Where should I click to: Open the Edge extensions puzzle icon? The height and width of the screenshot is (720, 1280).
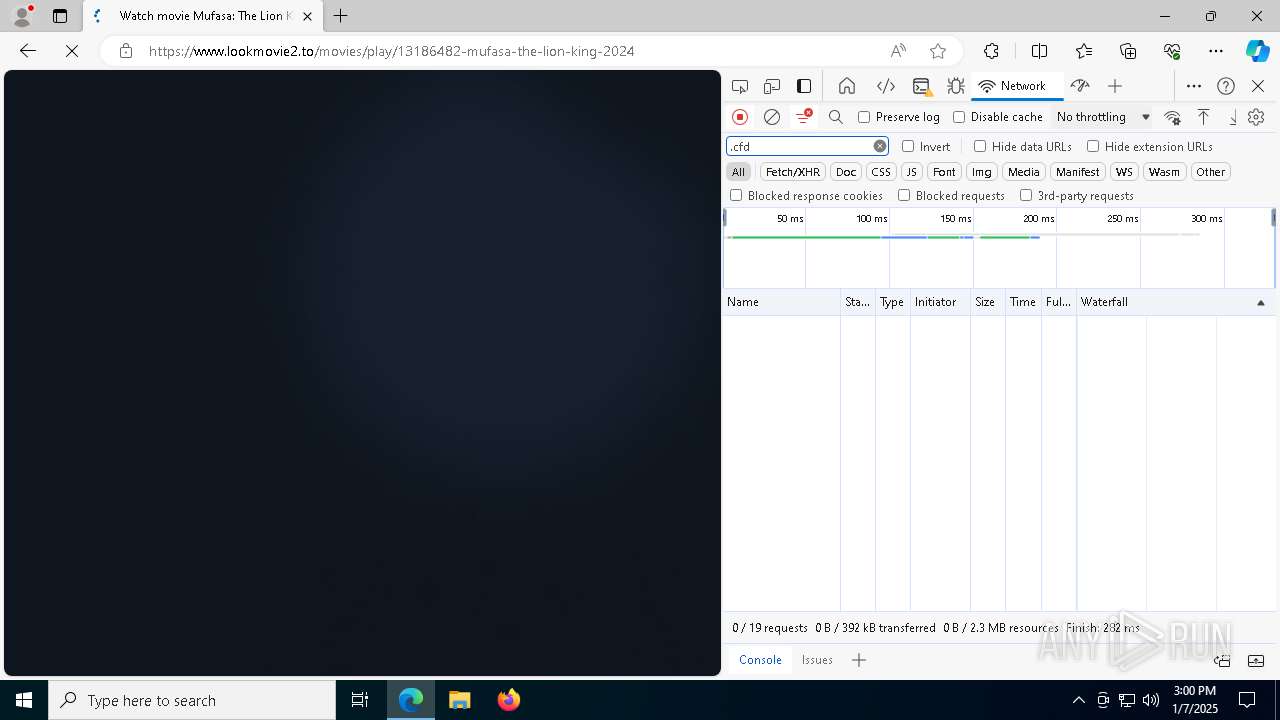991,51
